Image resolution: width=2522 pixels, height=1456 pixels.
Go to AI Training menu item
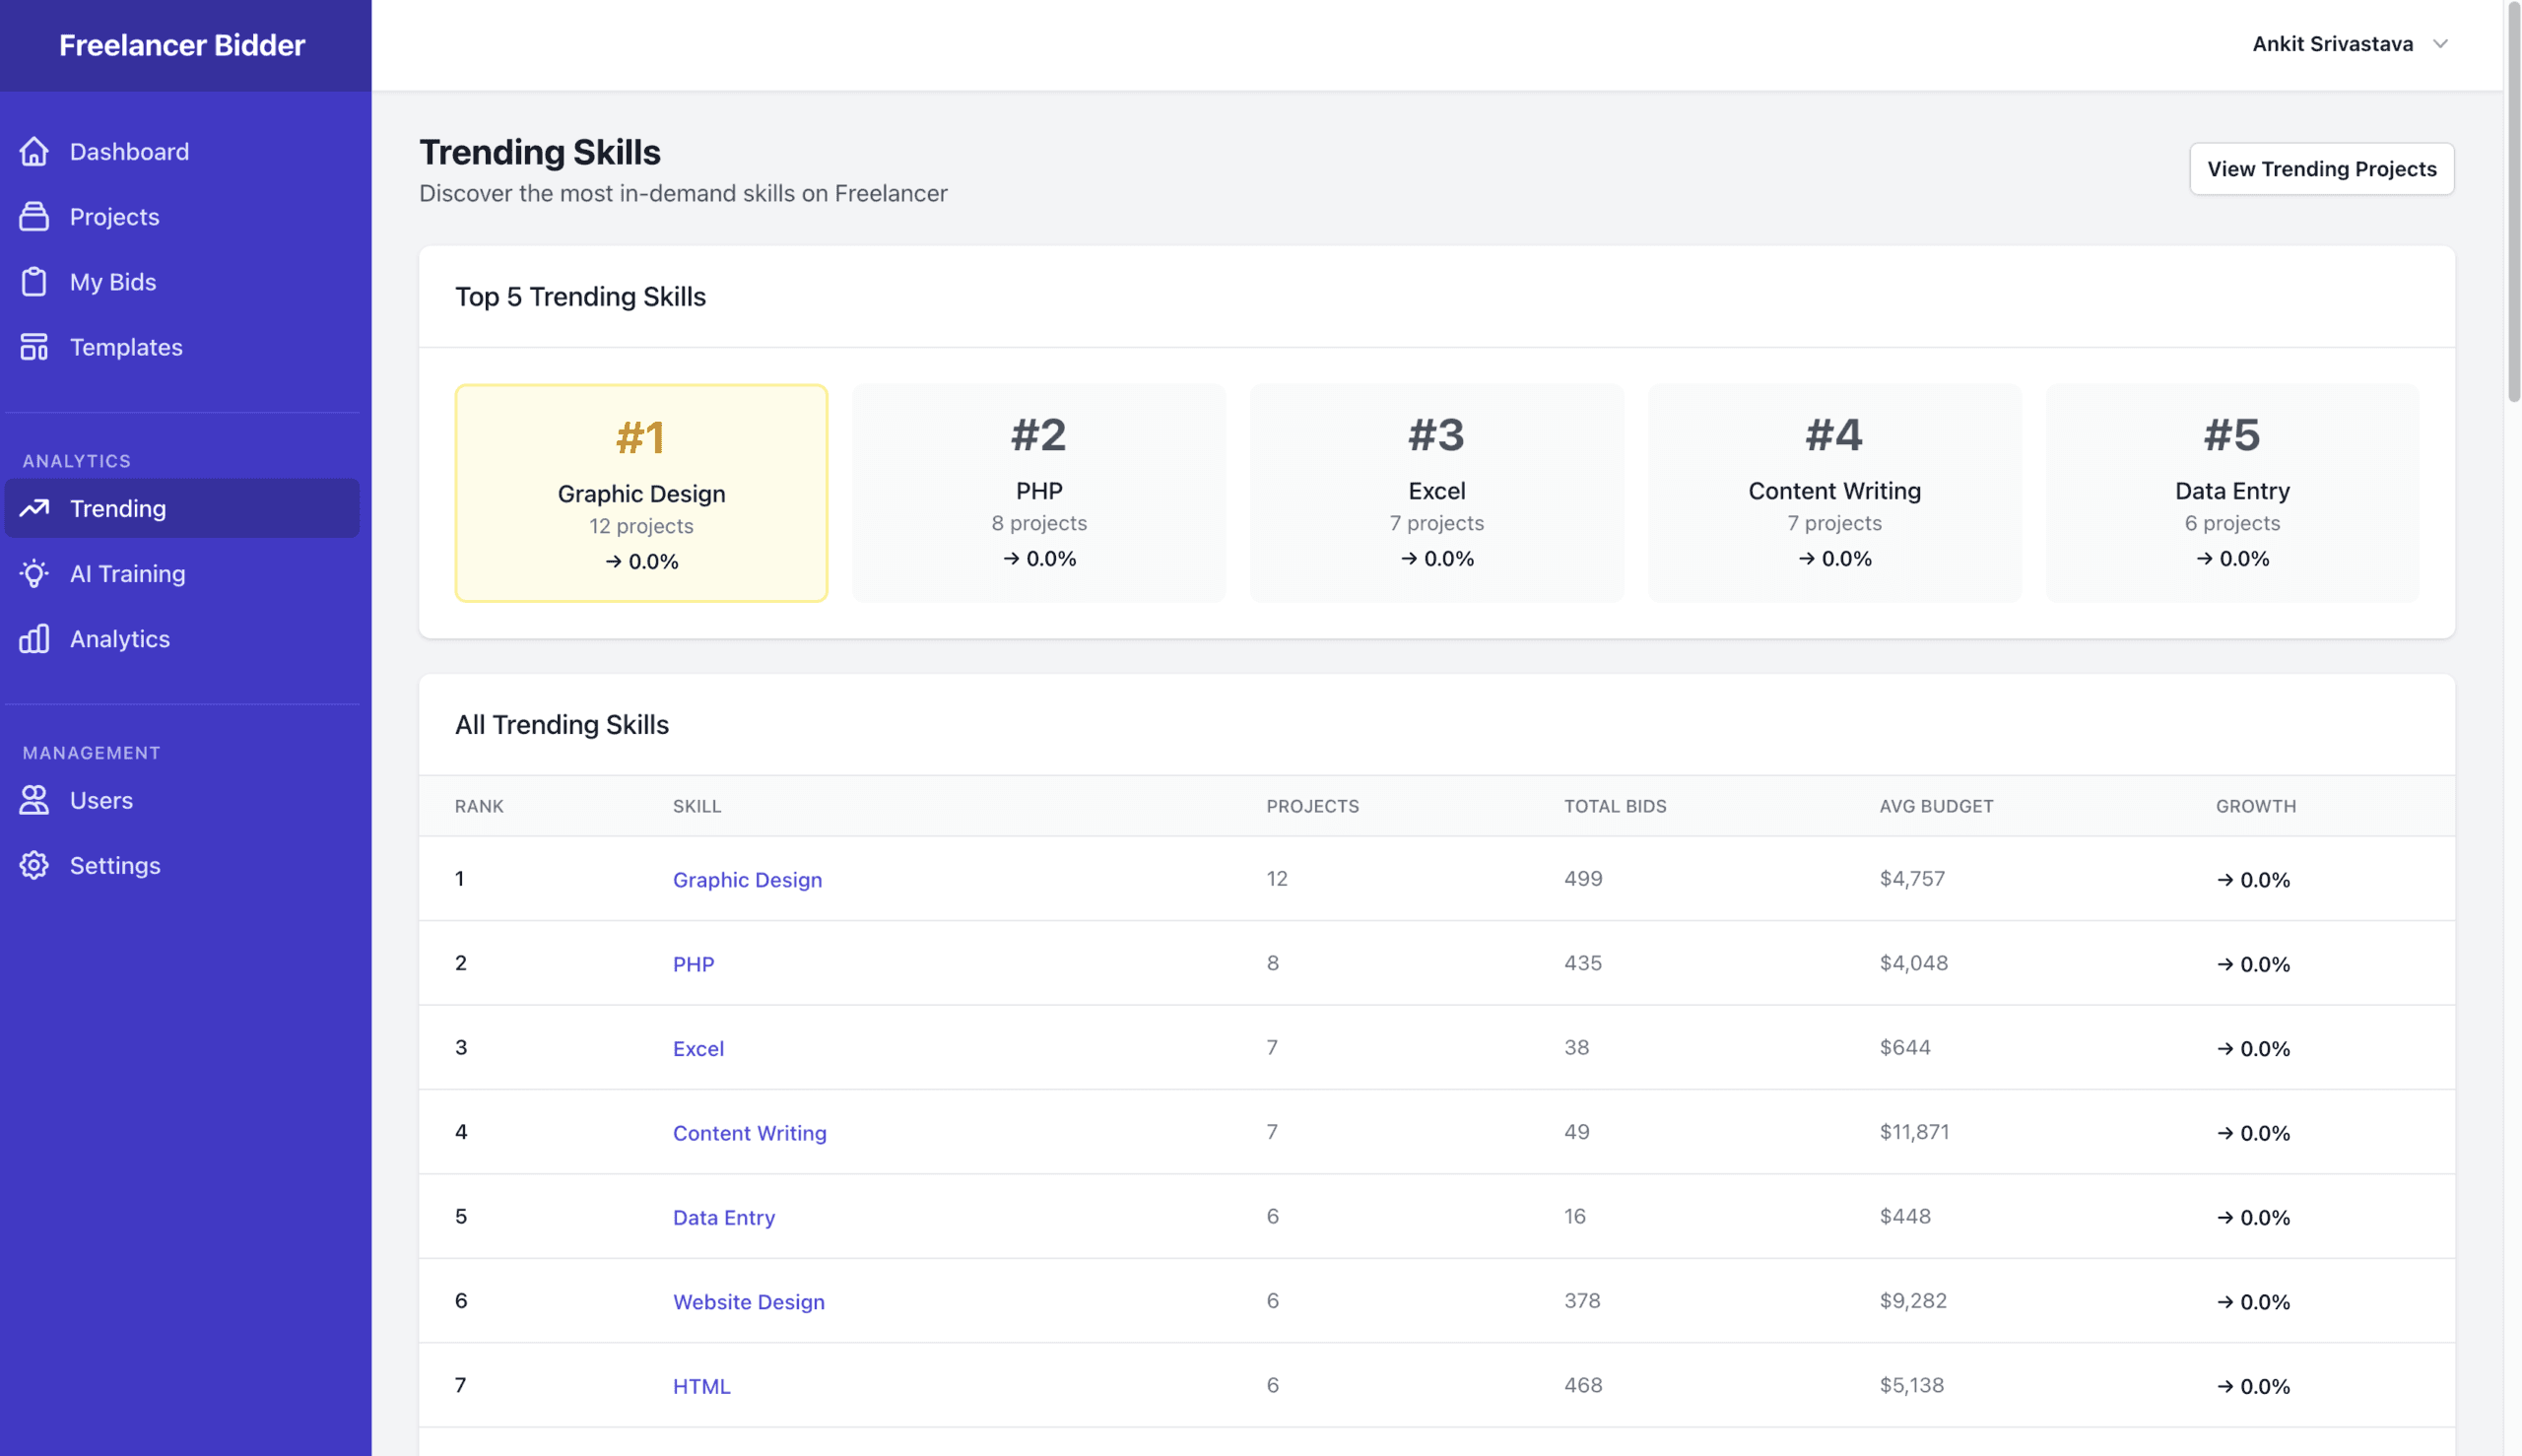click(x=127, y=573)
